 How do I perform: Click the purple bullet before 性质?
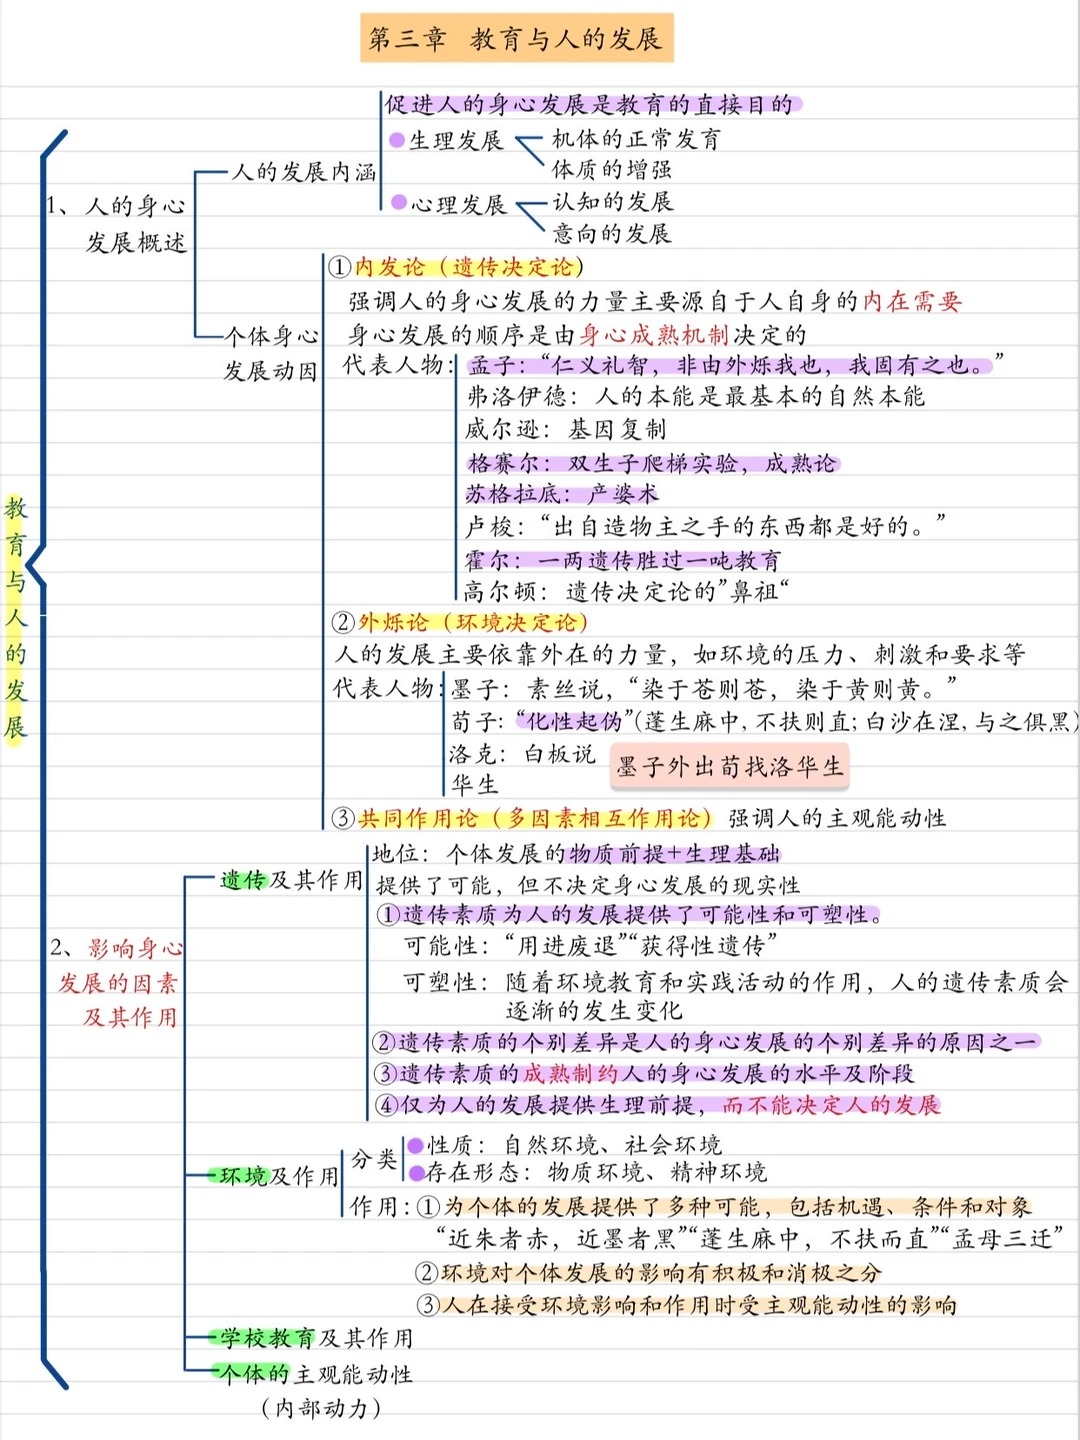[x=415, y=1145]
